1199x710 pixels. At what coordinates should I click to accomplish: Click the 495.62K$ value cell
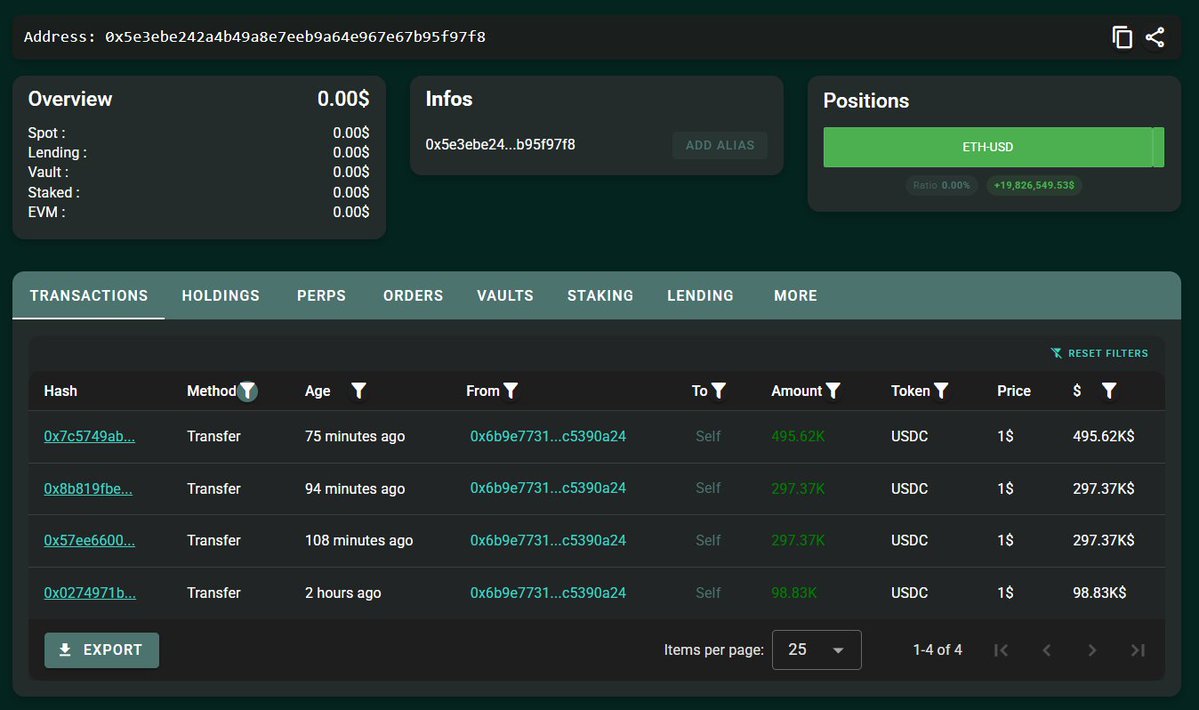[1103, 436]
